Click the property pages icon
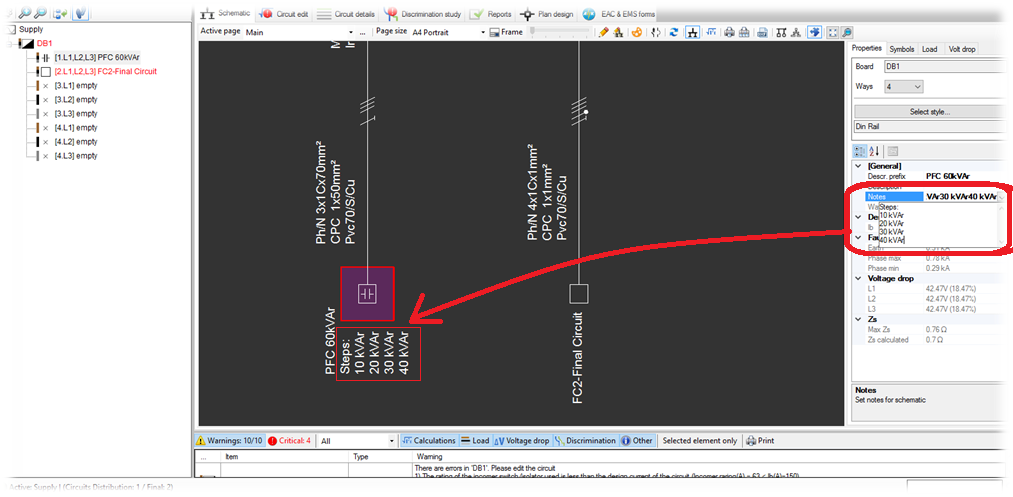Viewport: 1013px width, 497px height. point(893,151)
